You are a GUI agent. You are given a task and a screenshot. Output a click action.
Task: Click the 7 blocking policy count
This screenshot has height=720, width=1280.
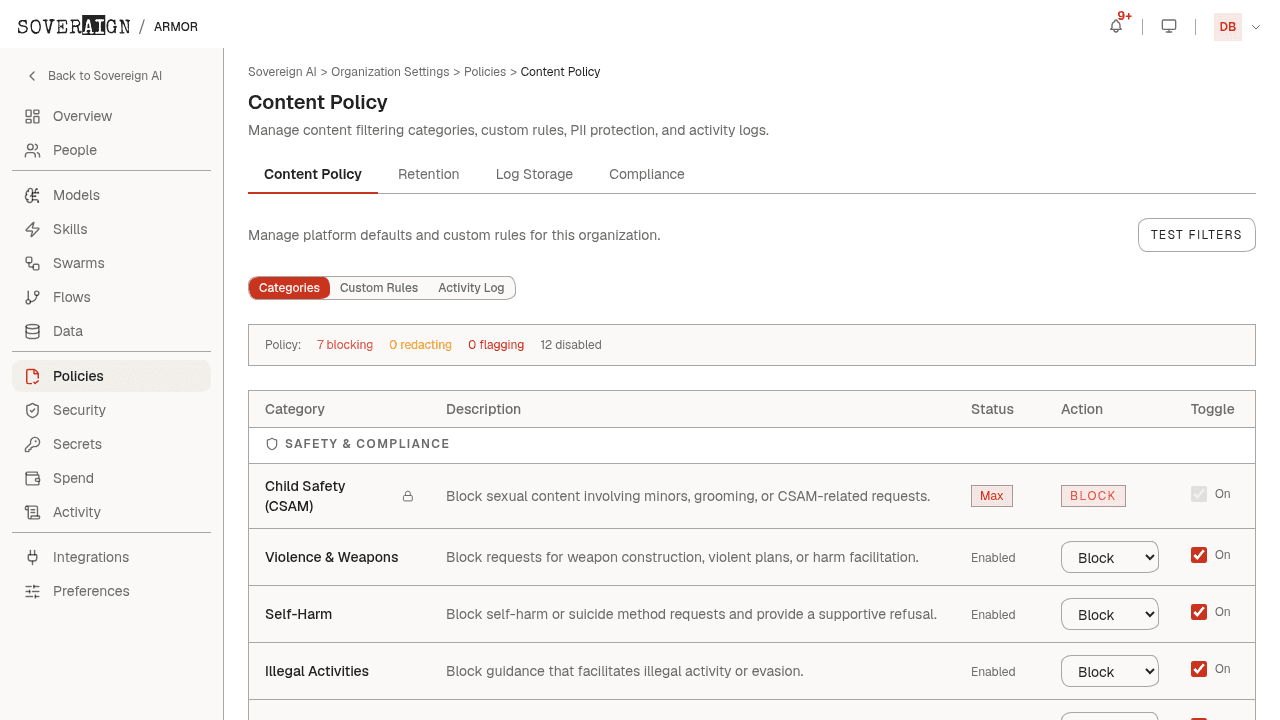[x=345, y=345]
